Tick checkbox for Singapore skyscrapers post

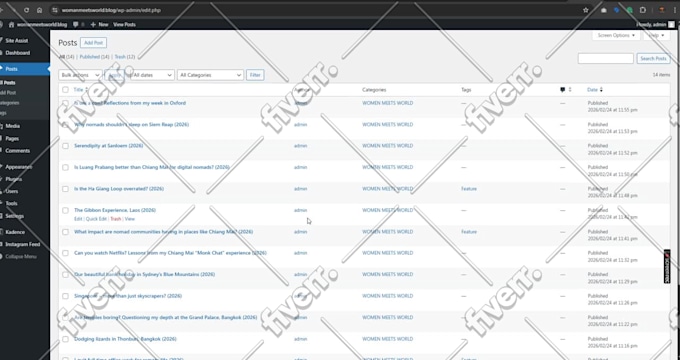65,296
